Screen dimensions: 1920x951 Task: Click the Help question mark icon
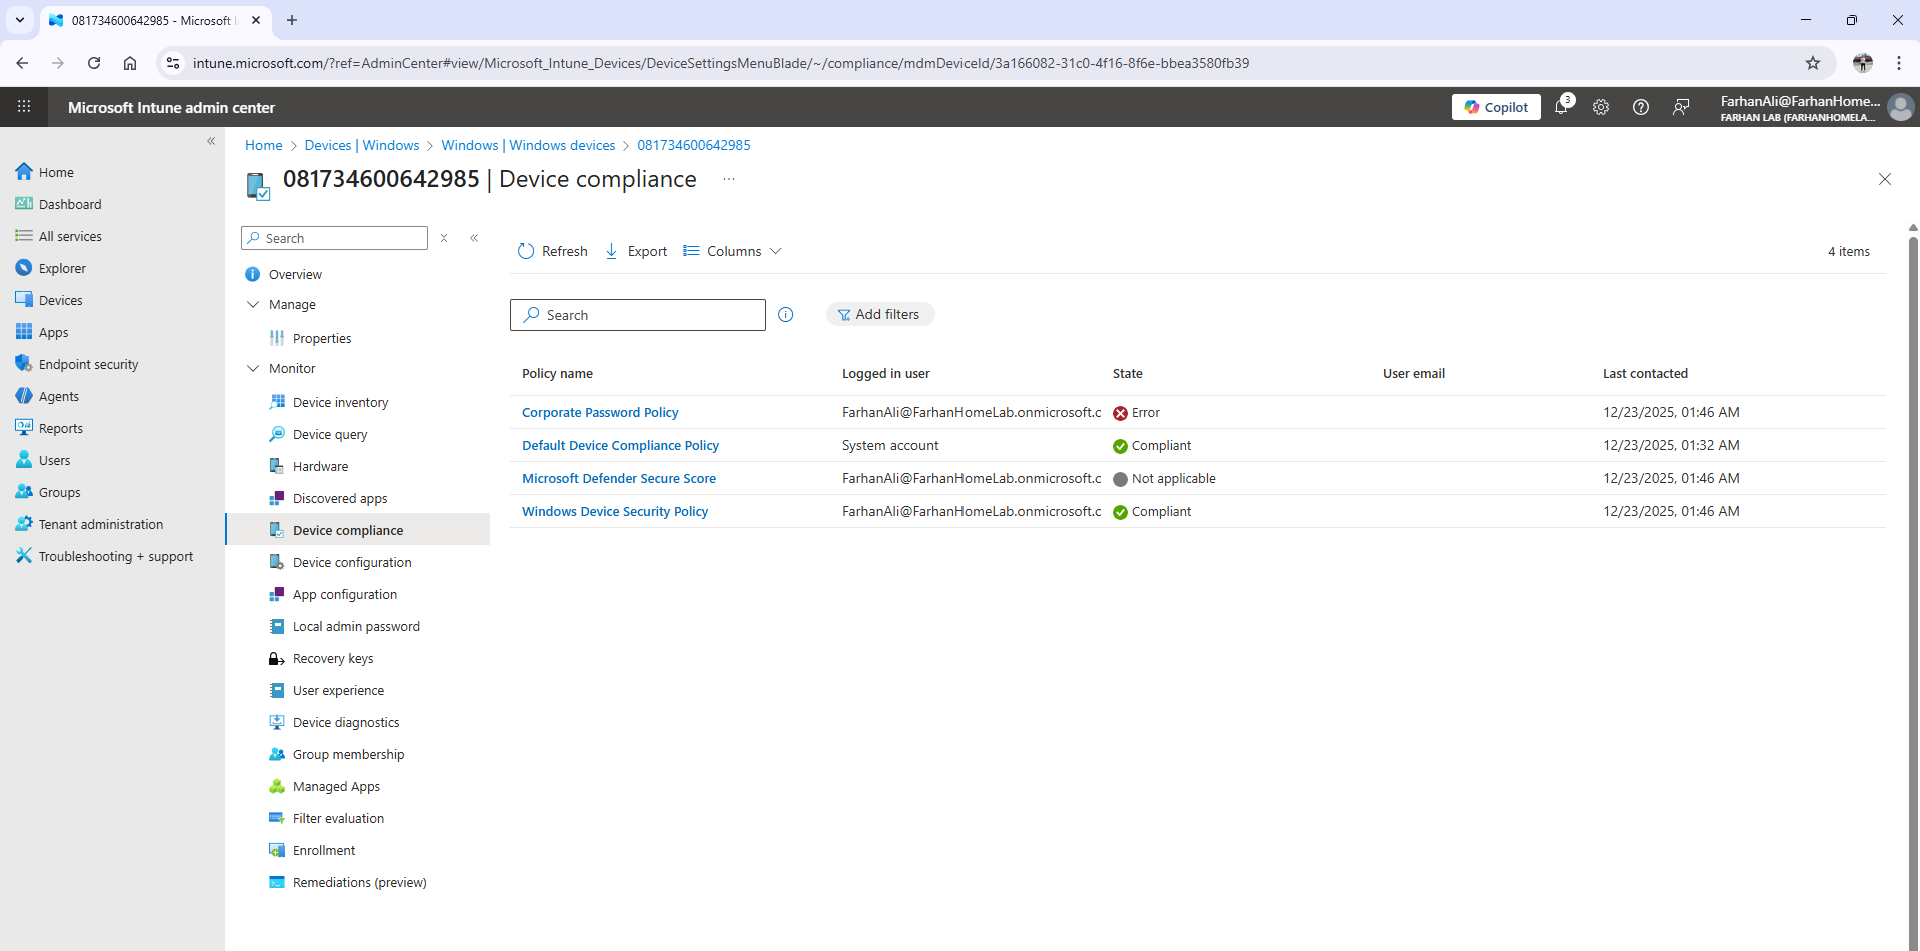1641,107
